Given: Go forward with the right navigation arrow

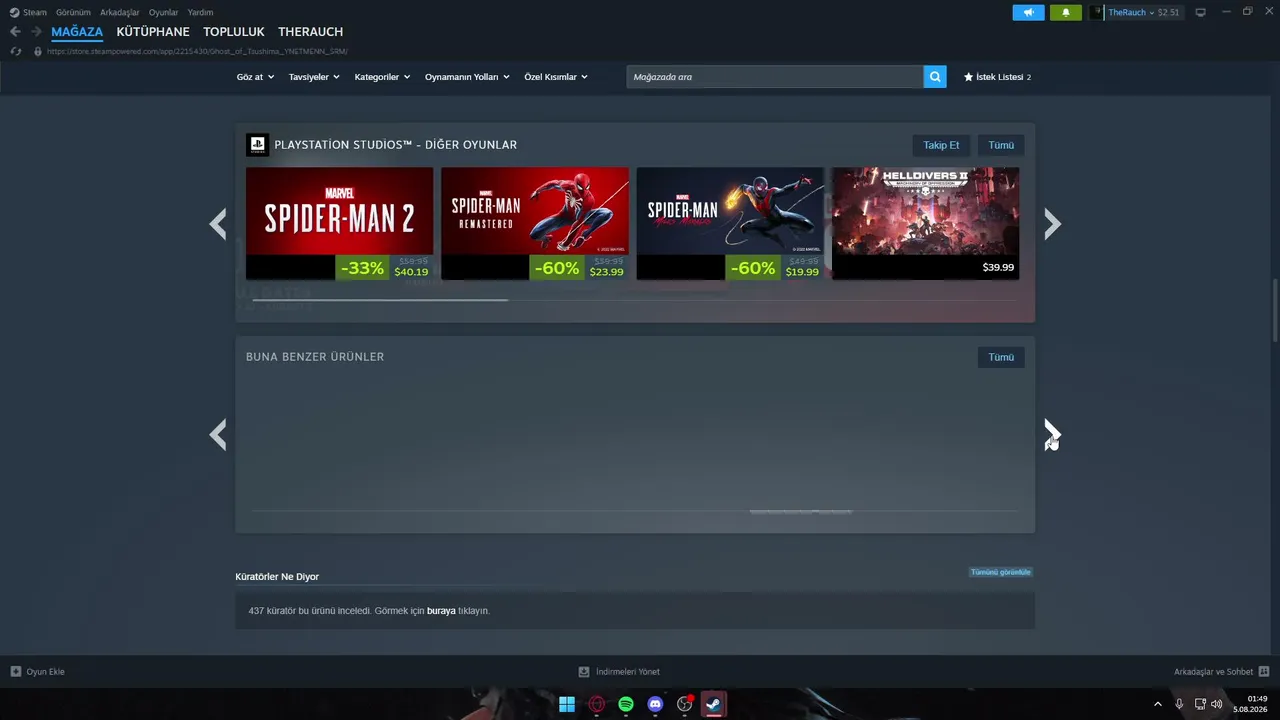Looking at the screenshot, I should (36, 32).
